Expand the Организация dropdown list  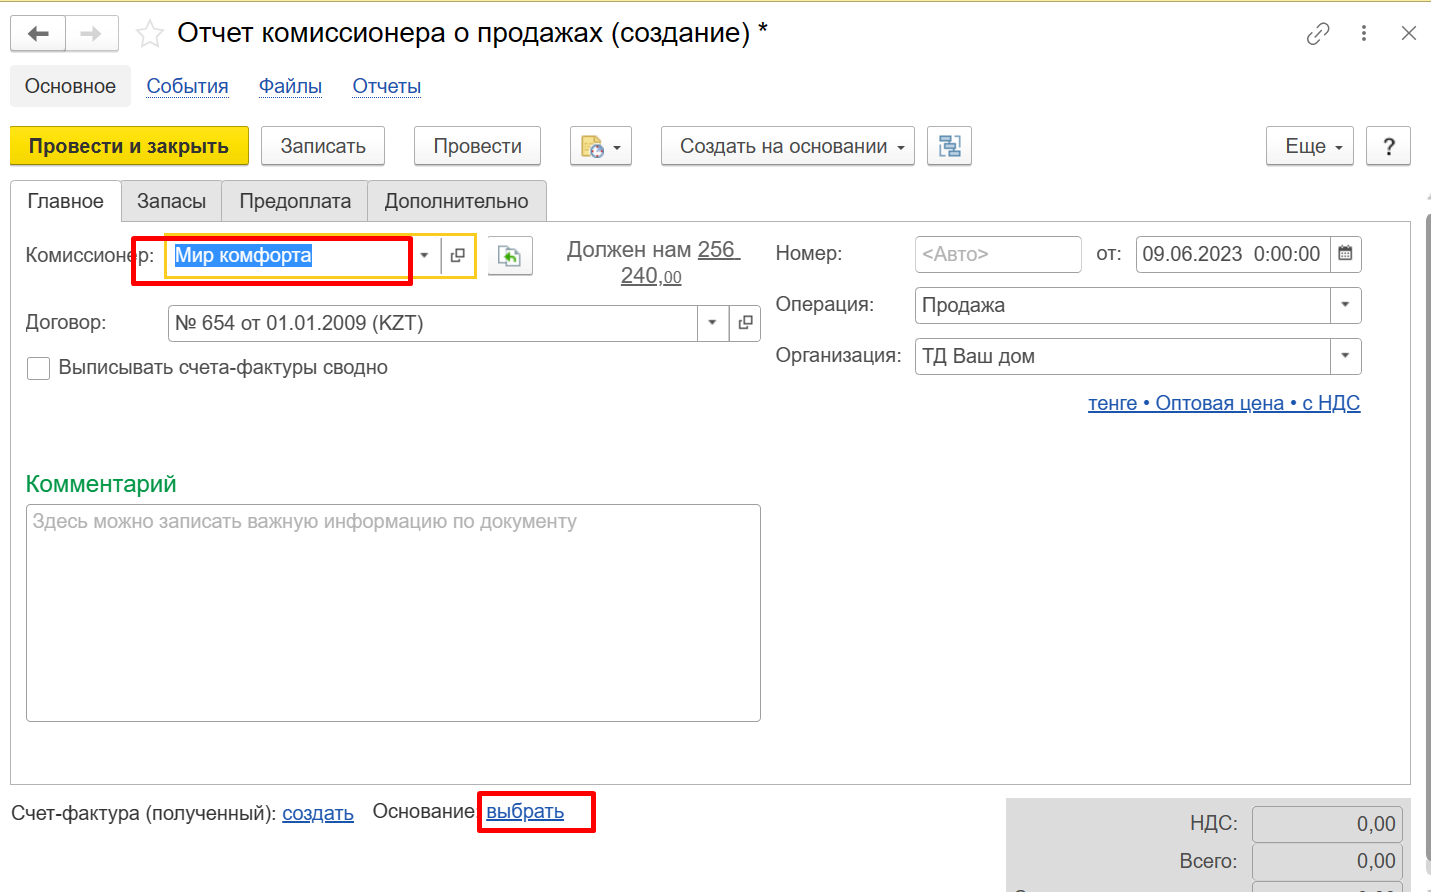pos(1345,356)
